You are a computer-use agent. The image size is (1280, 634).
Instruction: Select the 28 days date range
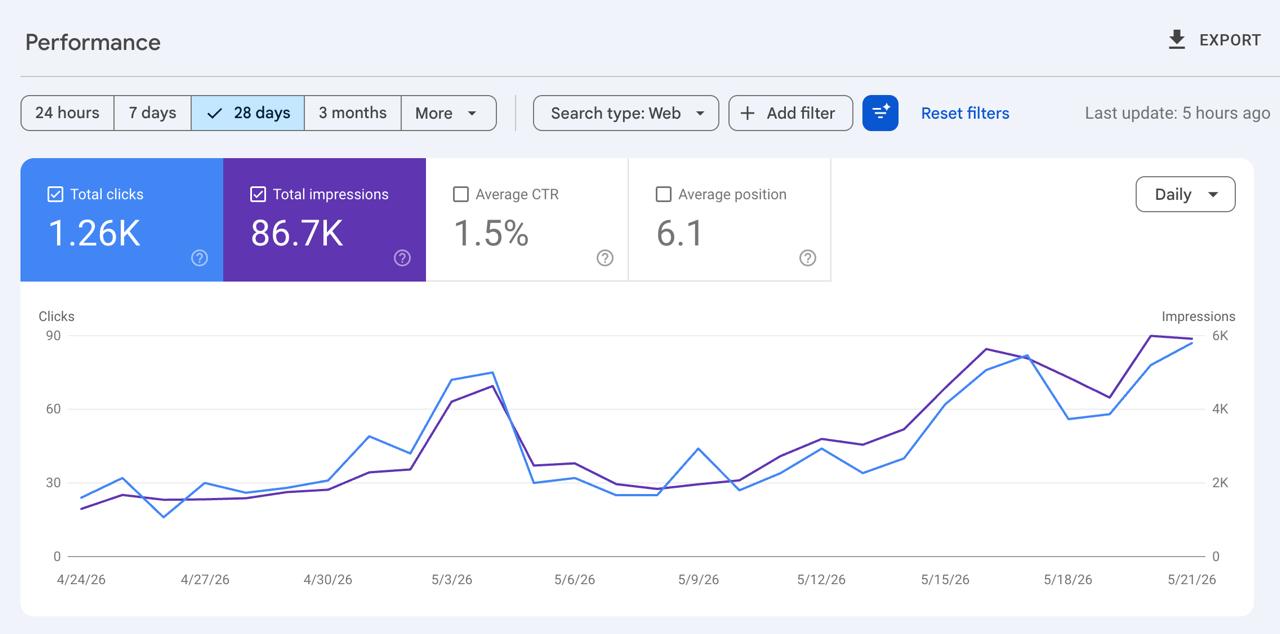point(248,113)
